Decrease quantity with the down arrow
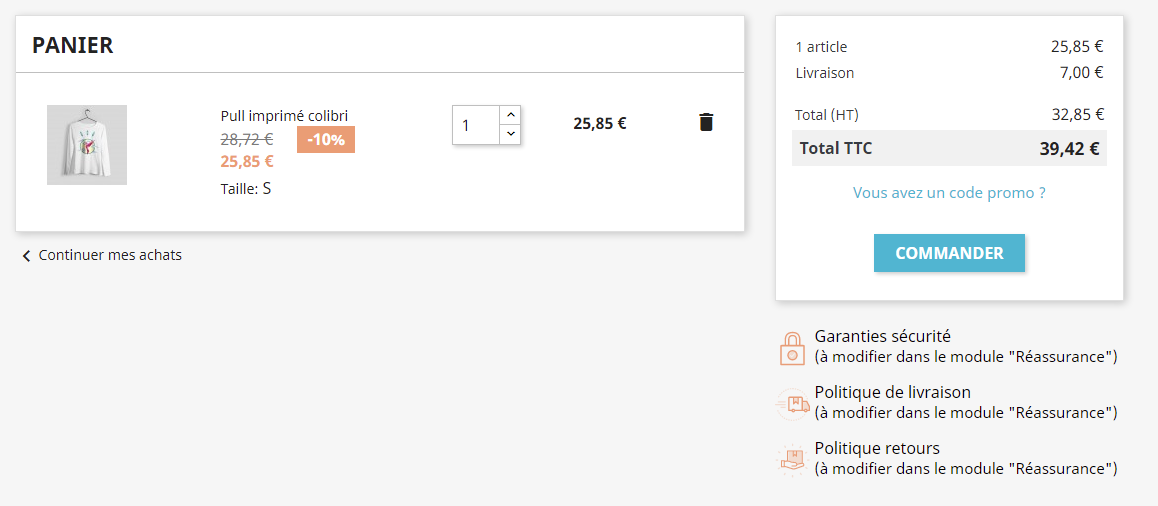This screenshot has width=1158, height=506. click(510, 134)
